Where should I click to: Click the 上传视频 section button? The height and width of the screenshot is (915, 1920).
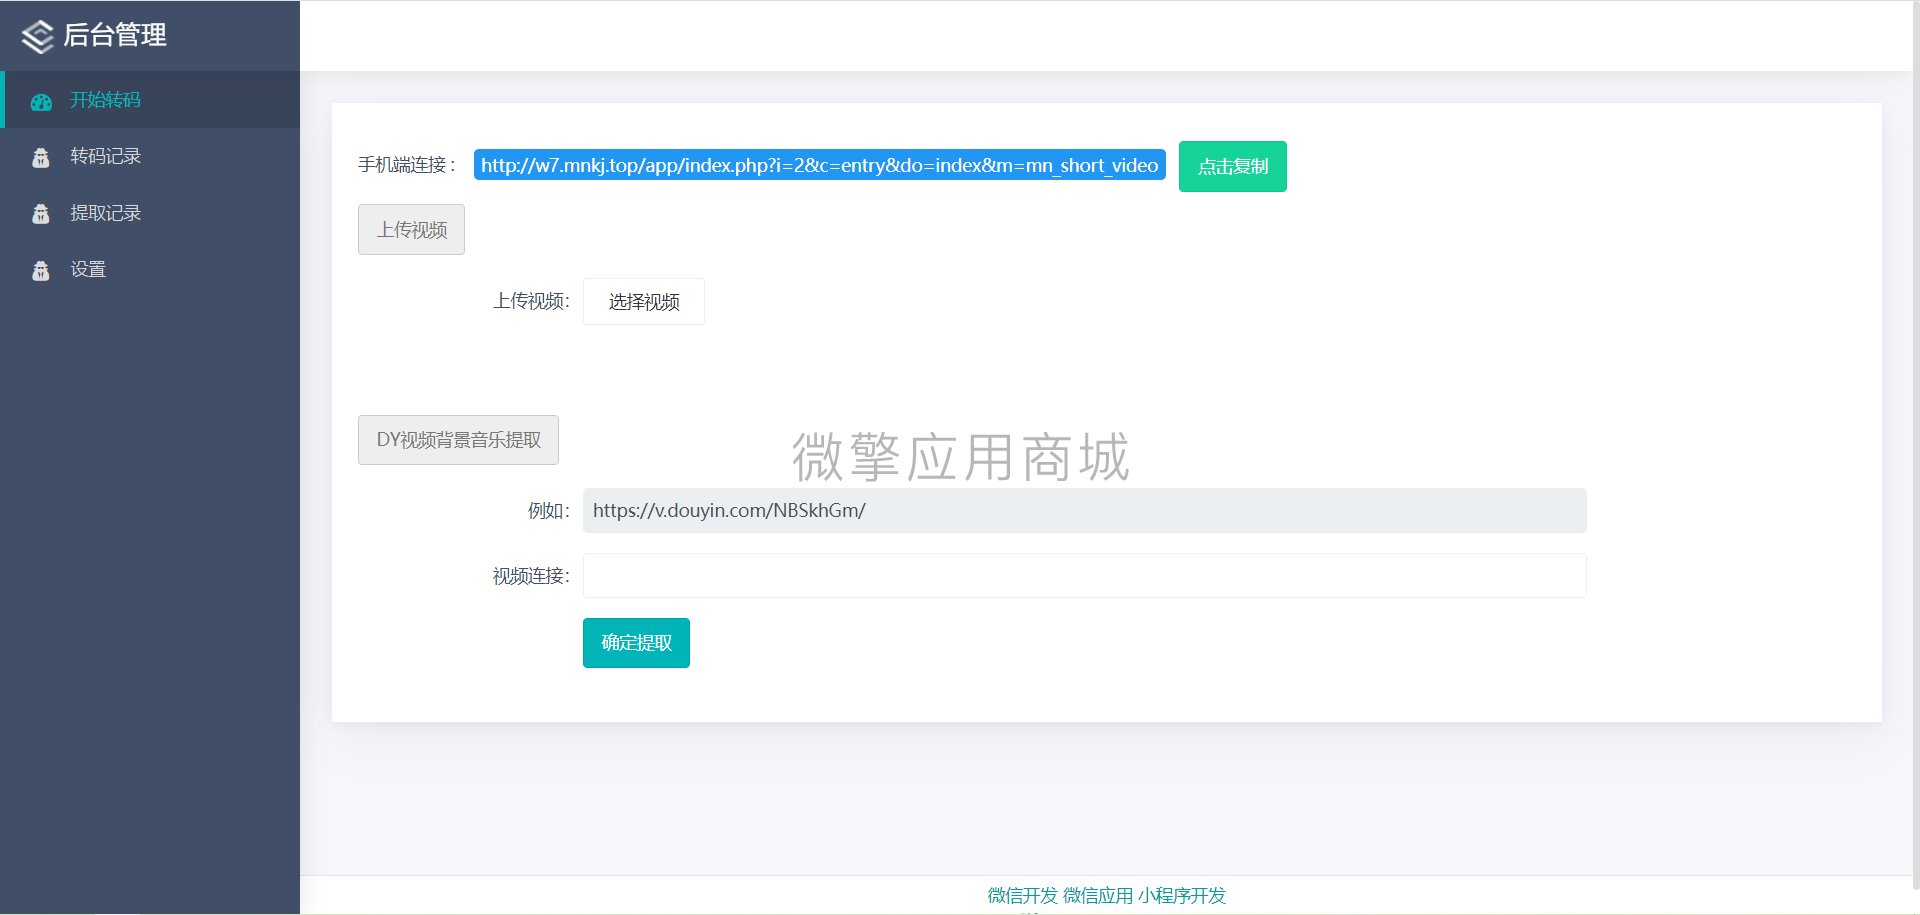coord(411,230)
